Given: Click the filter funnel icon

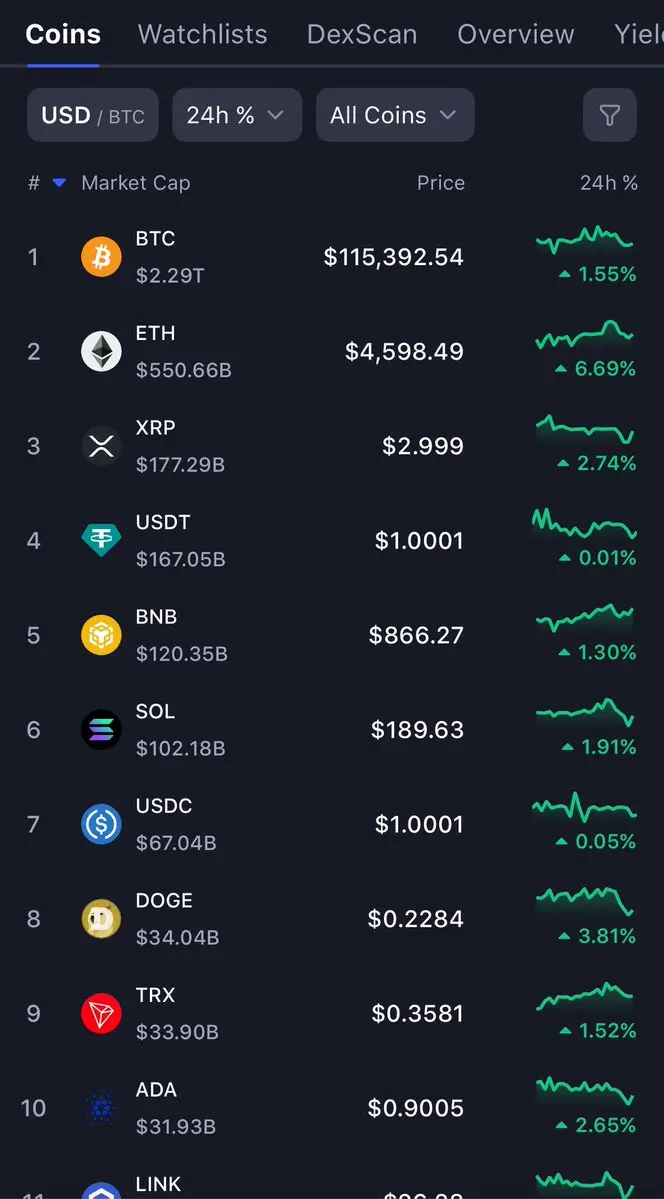Looking at the screenshot, I should pos(610,115).
